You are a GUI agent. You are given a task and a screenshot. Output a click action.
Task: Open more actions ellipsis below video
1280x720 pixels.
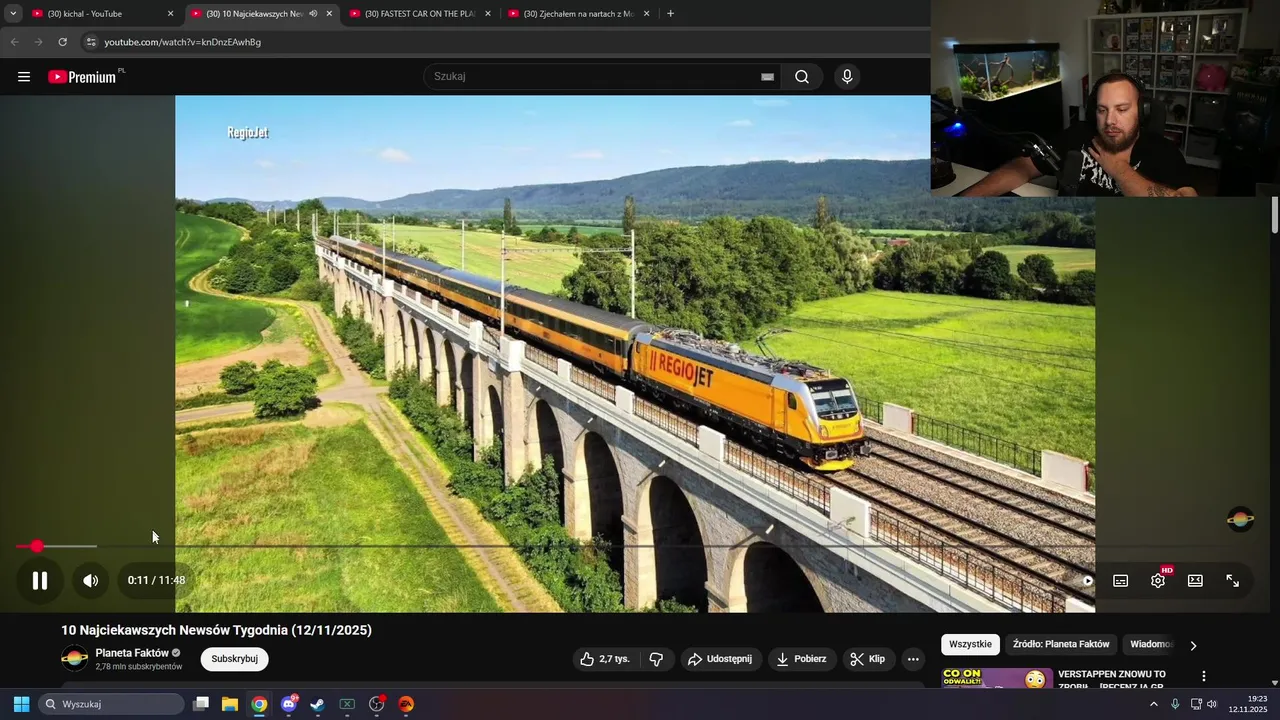[x=912, y=659]
